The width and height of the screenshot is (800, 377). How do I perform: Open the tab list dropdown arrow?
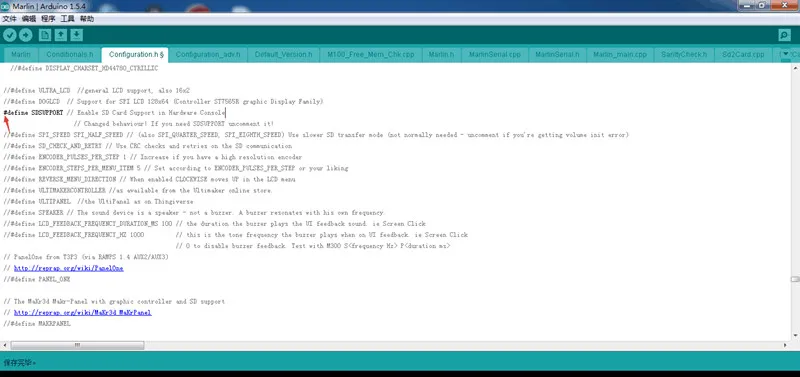pos(785,55)
